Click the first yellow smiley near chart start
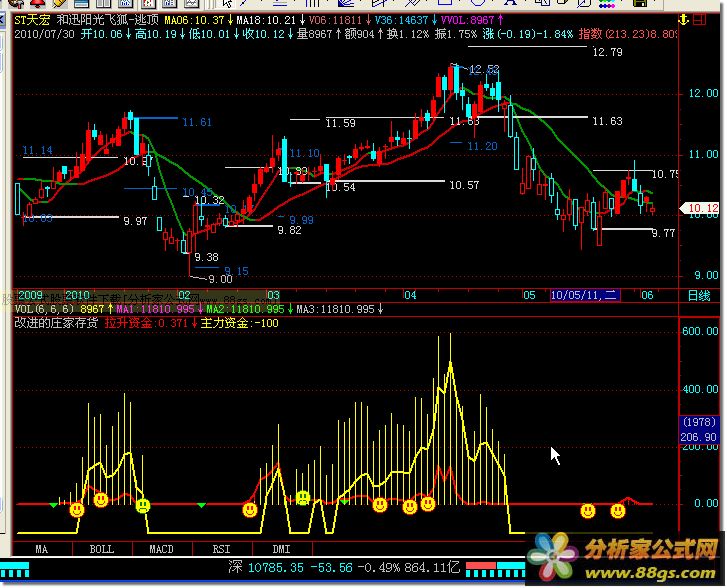 click(x=77, y=510)
